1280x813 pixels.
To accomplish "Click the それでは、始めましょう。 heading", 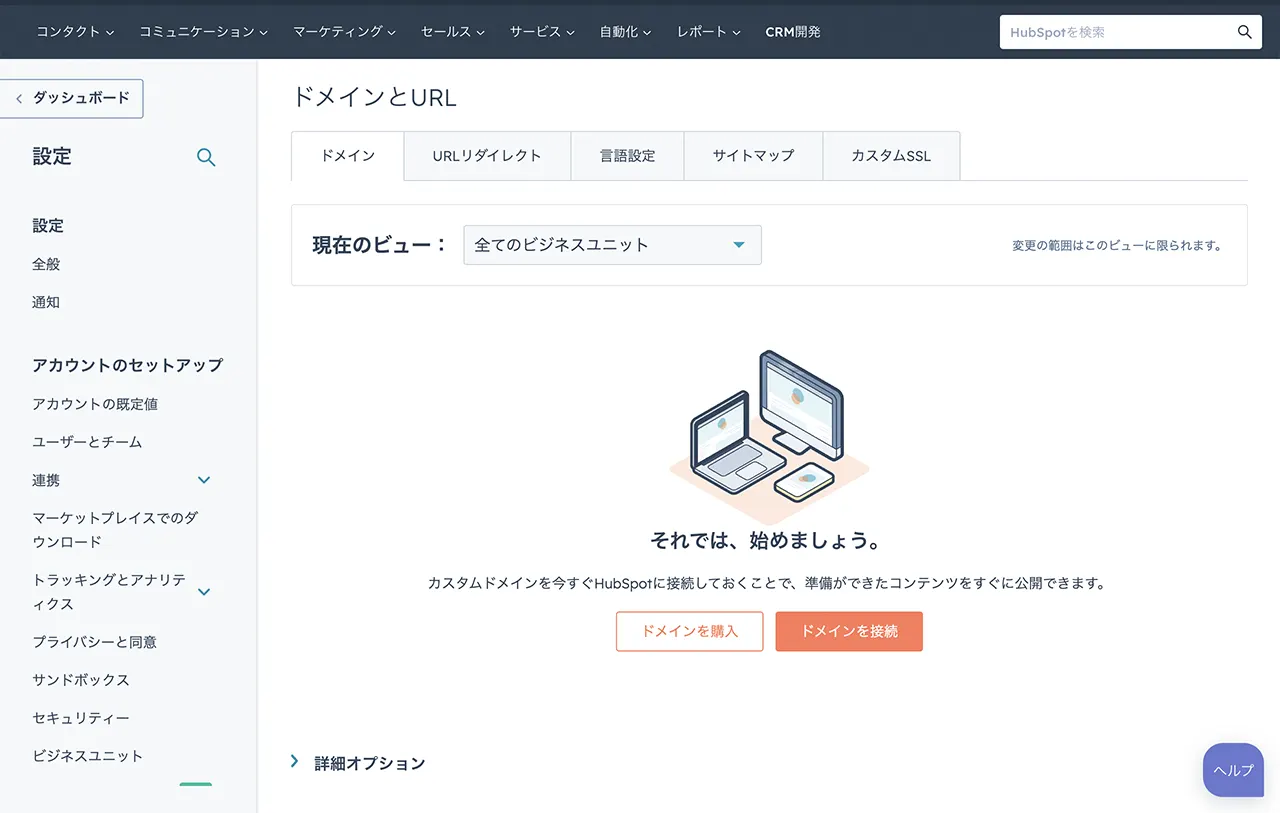I will [768, 541].
